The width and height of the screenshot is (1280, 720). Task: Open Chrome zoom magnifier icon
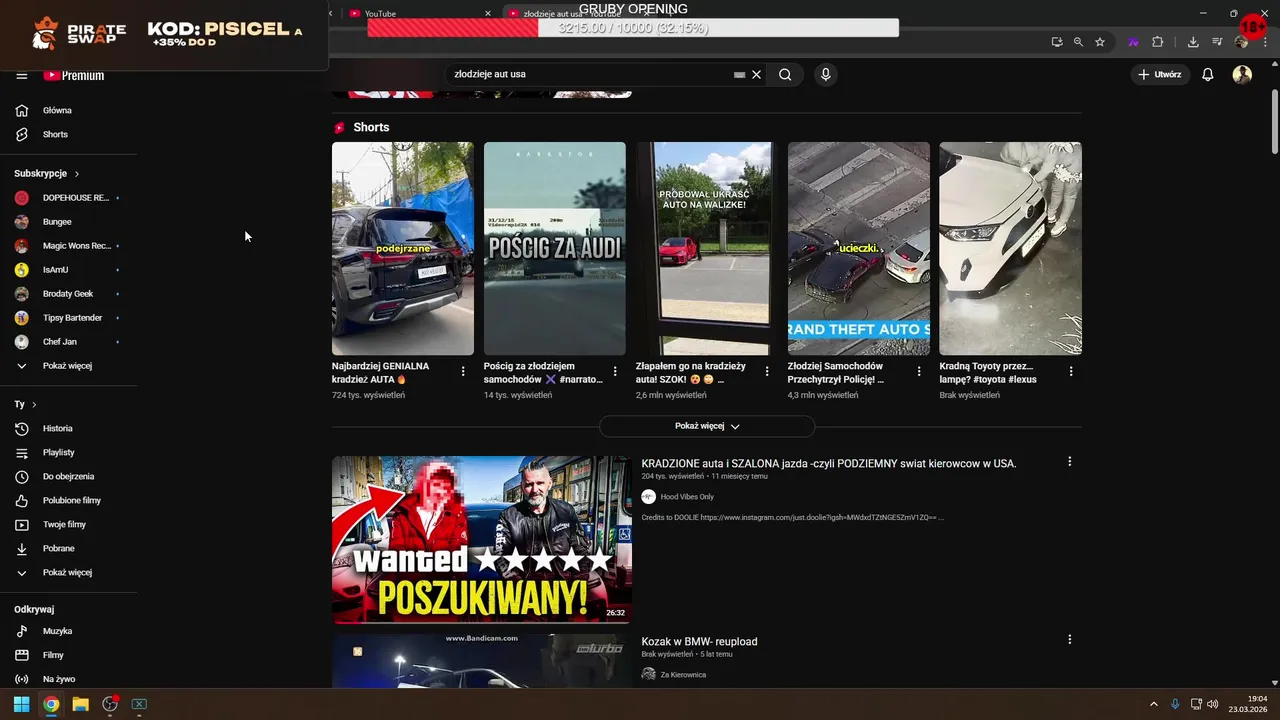(x=1078, y=42)
